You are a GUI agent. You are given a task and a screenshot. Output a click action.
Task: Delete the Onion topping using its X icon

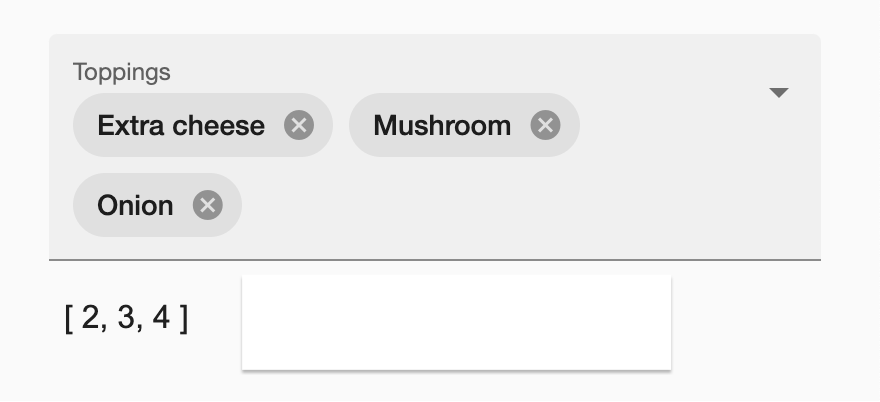208,205
